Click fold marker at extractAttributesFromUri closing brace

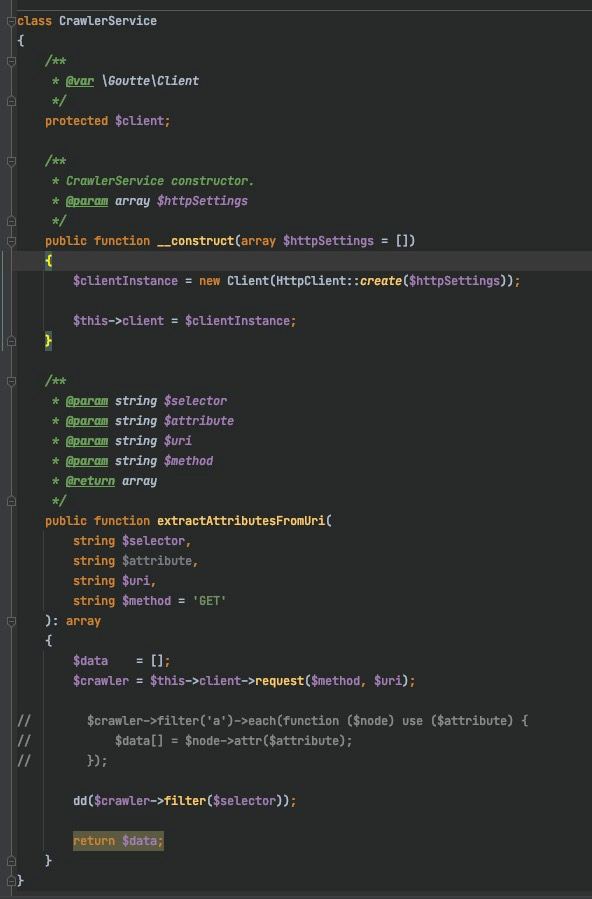(11, 861)
